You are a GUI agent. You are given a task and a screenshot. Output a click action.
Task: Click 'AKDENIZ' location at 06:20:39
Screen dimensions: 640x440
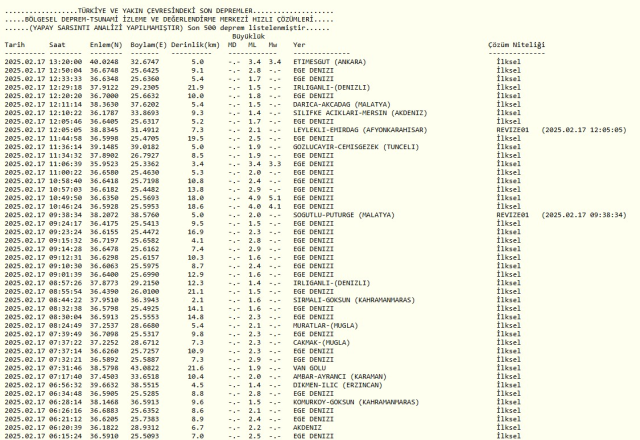(307, 427)
